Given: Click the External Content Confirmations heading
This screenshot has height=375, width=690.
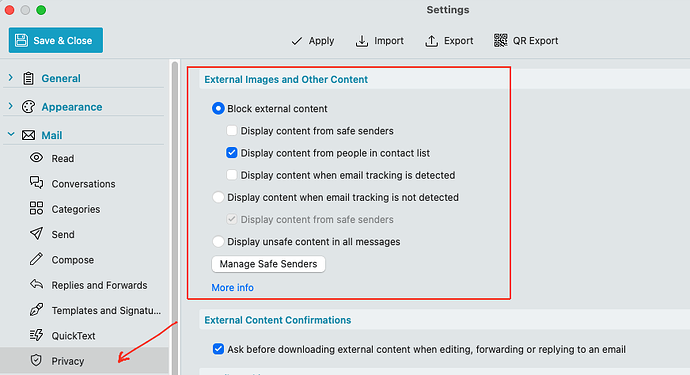Looking at the screenshot, I should tap(278, 320).
